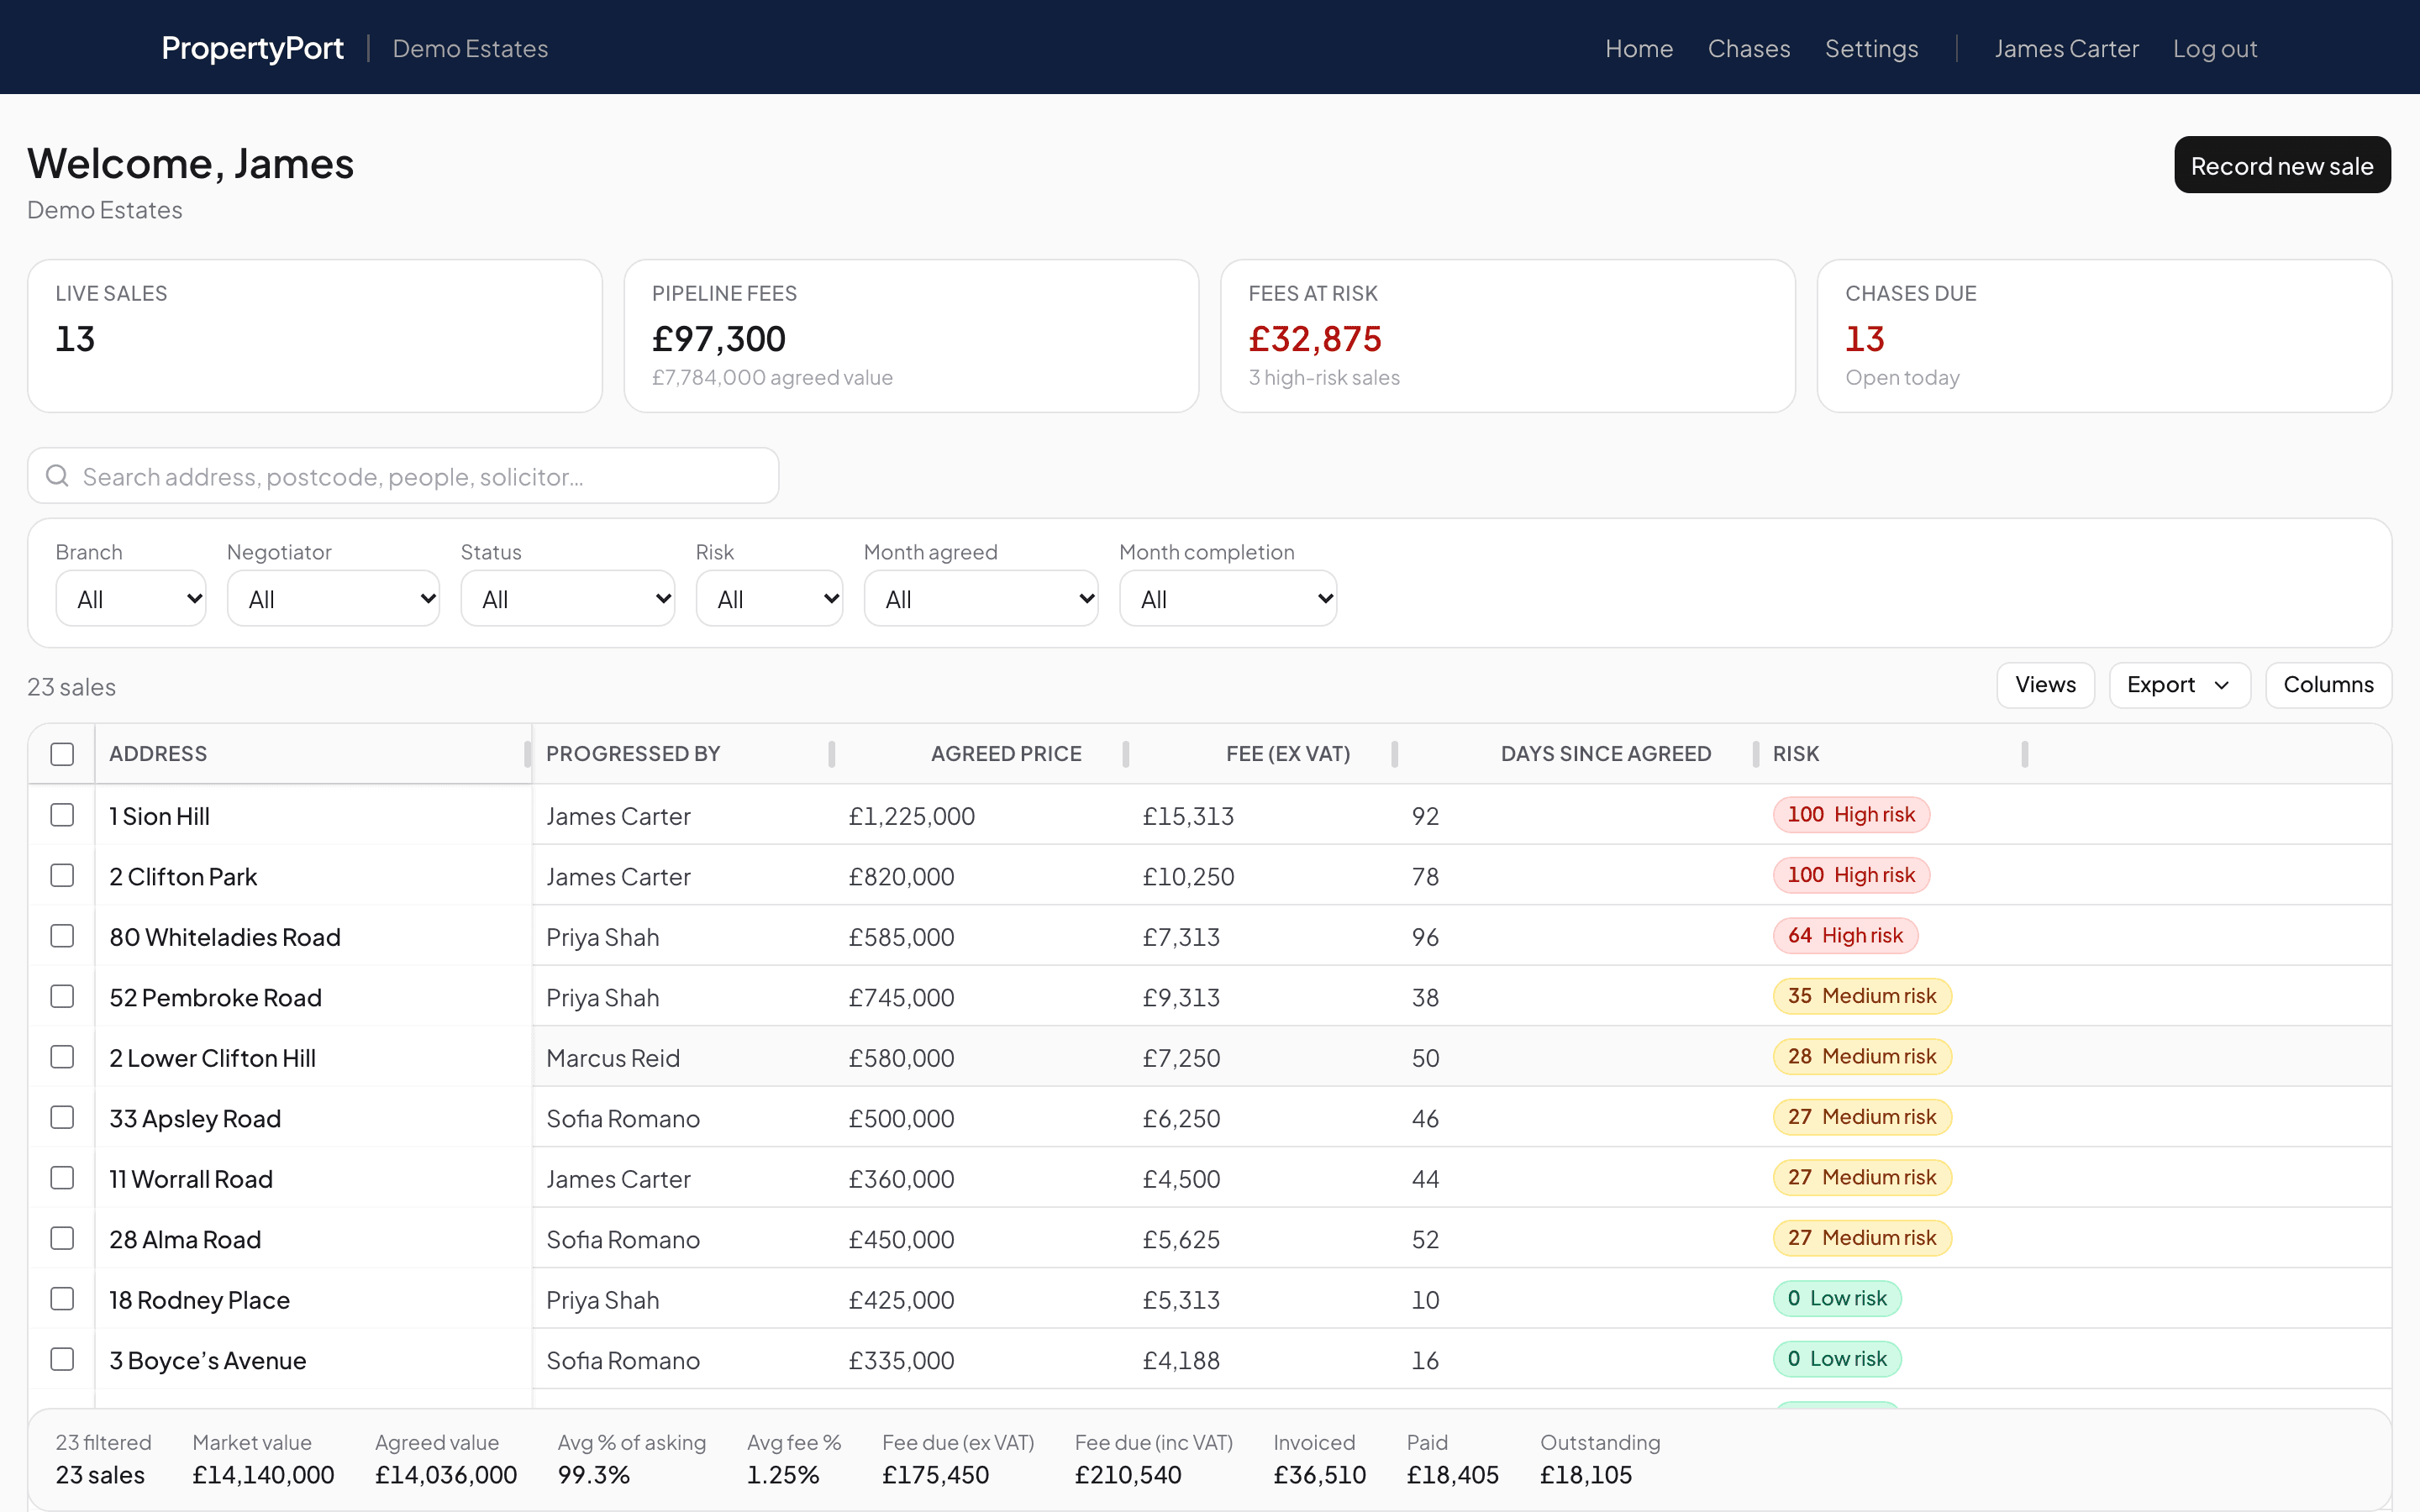Click the 64 High risk badge
Image resolution: width=2420 pixels, height=1512 pixels.
[x=1845, y=936]
